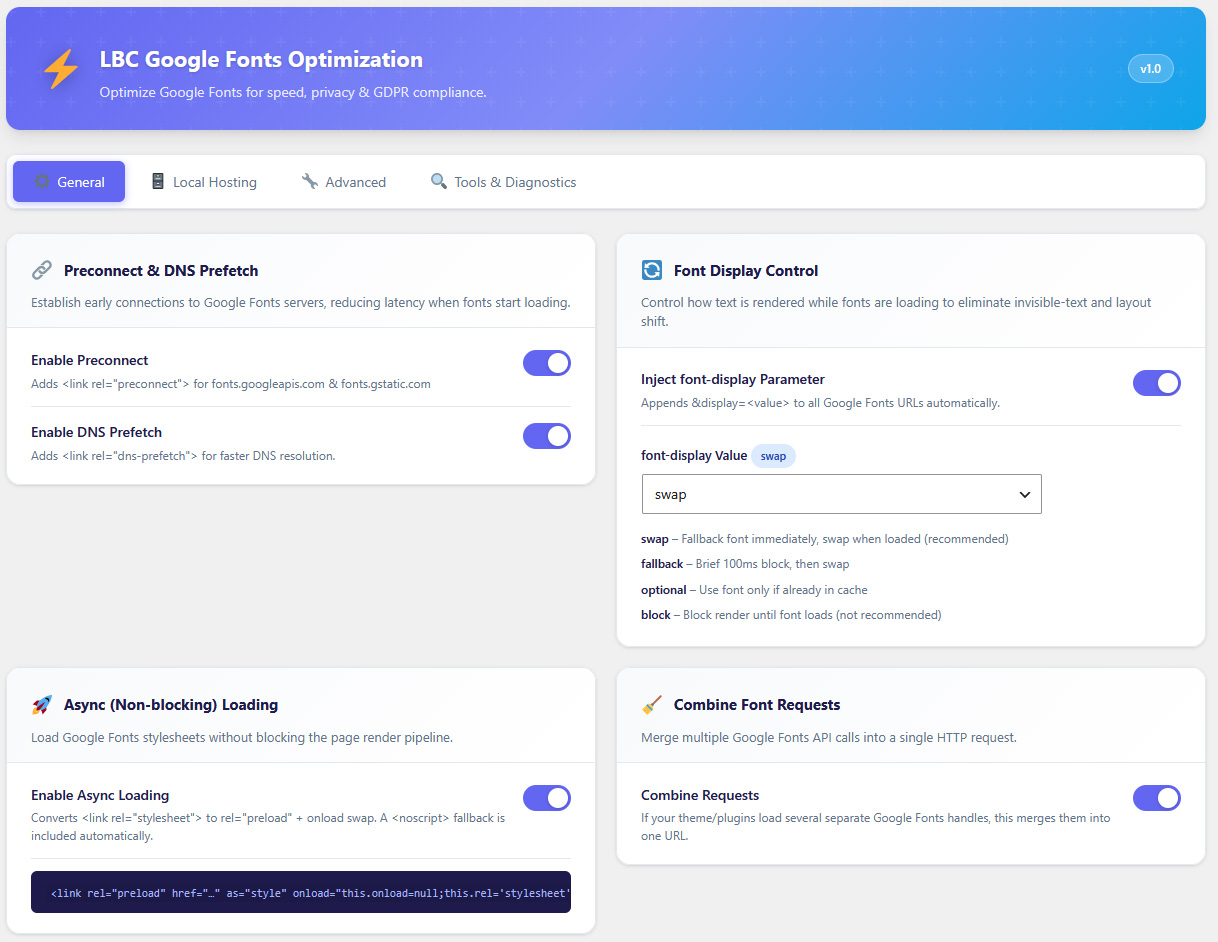The width and height of the screenshot is (1218, 942).
Task: Click the refresh icon by Font Display Control
Action: (x=652, y=270)
